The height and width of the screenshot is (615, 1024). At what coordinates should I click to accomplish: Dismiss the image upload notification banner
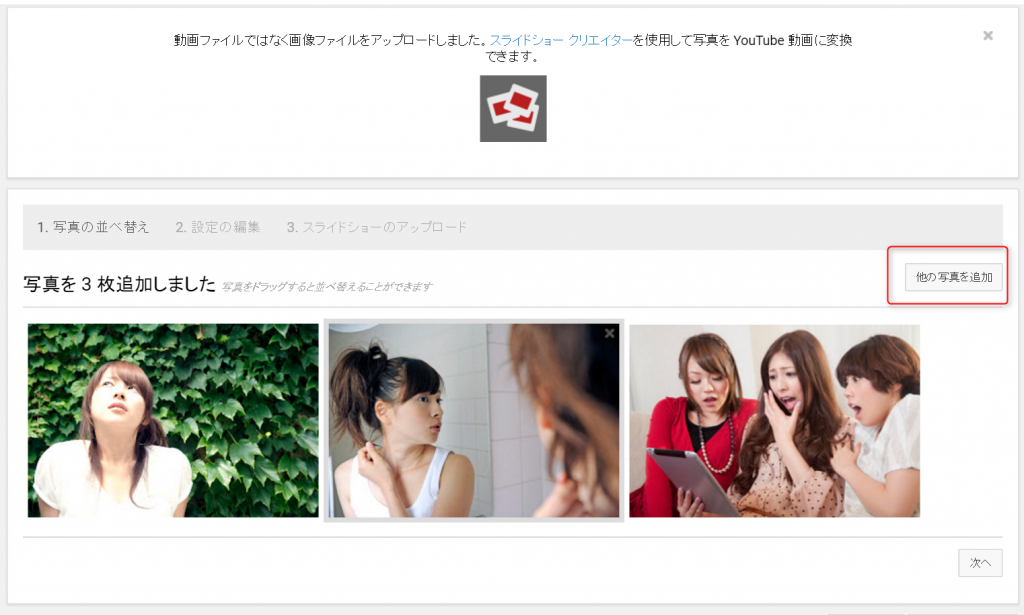click(x=988, y=35)
